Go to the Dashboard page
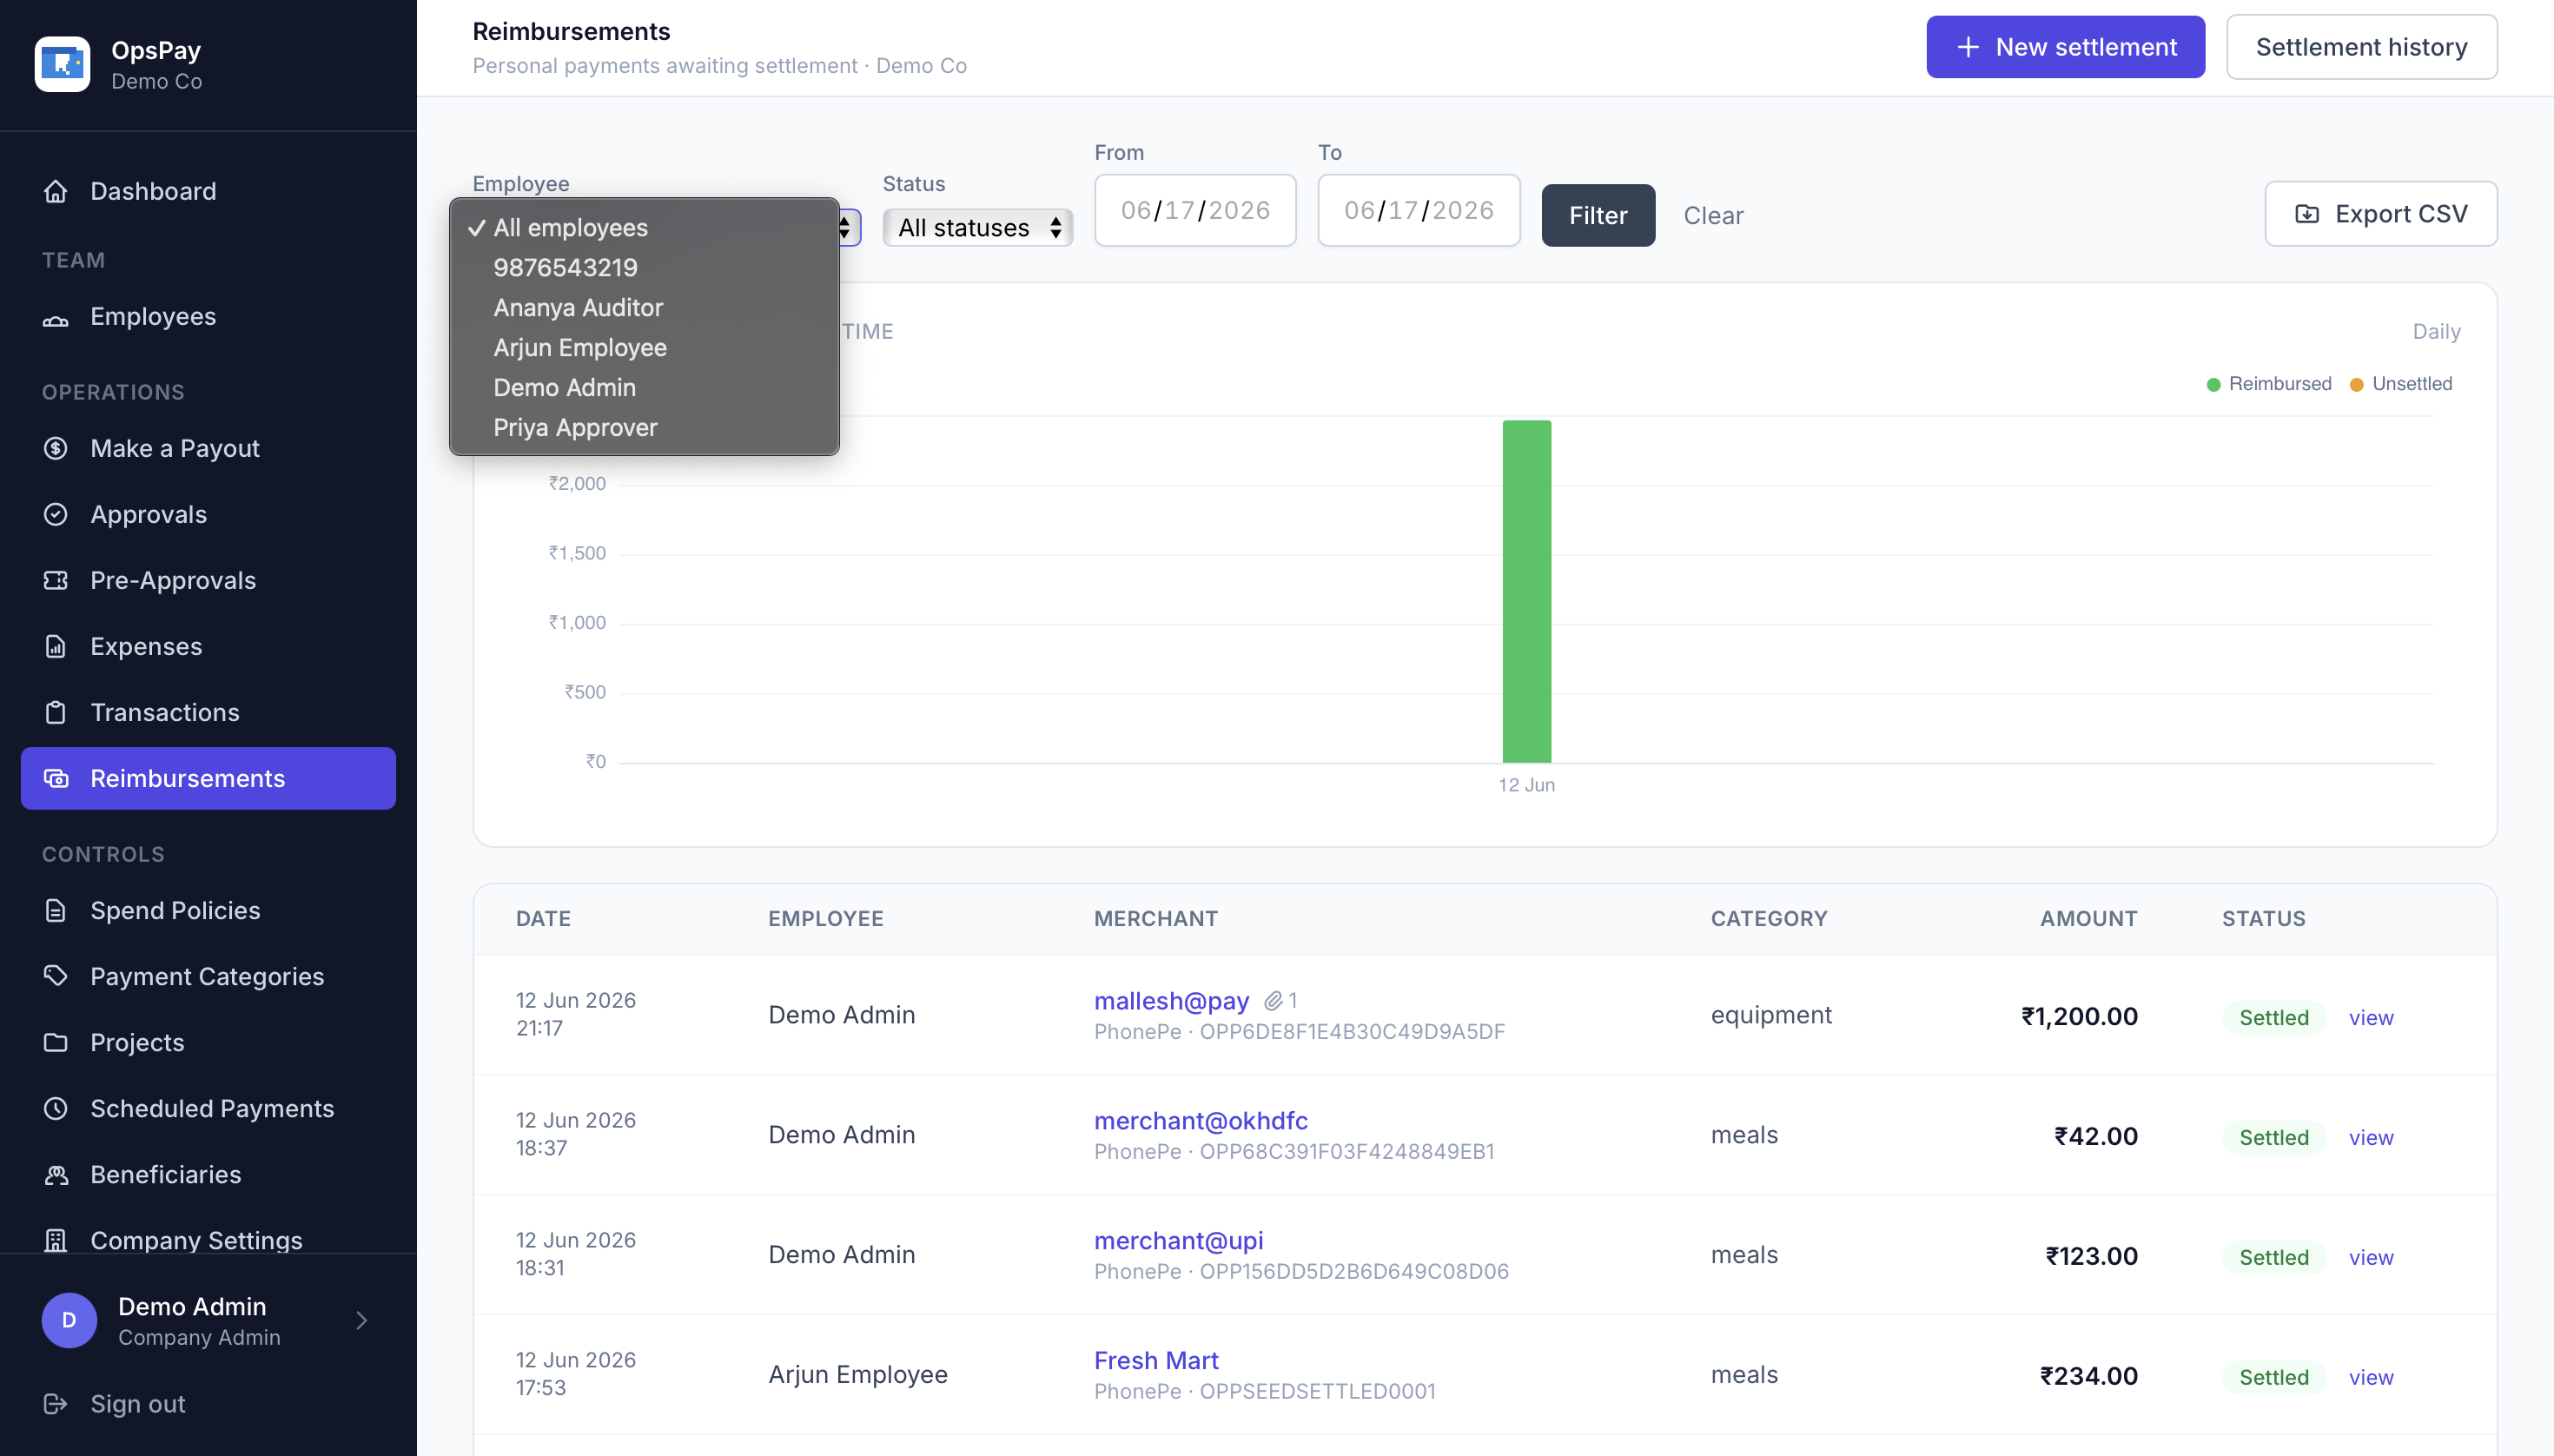The height and width of the screenshot is (1456, 2554). 208,191
